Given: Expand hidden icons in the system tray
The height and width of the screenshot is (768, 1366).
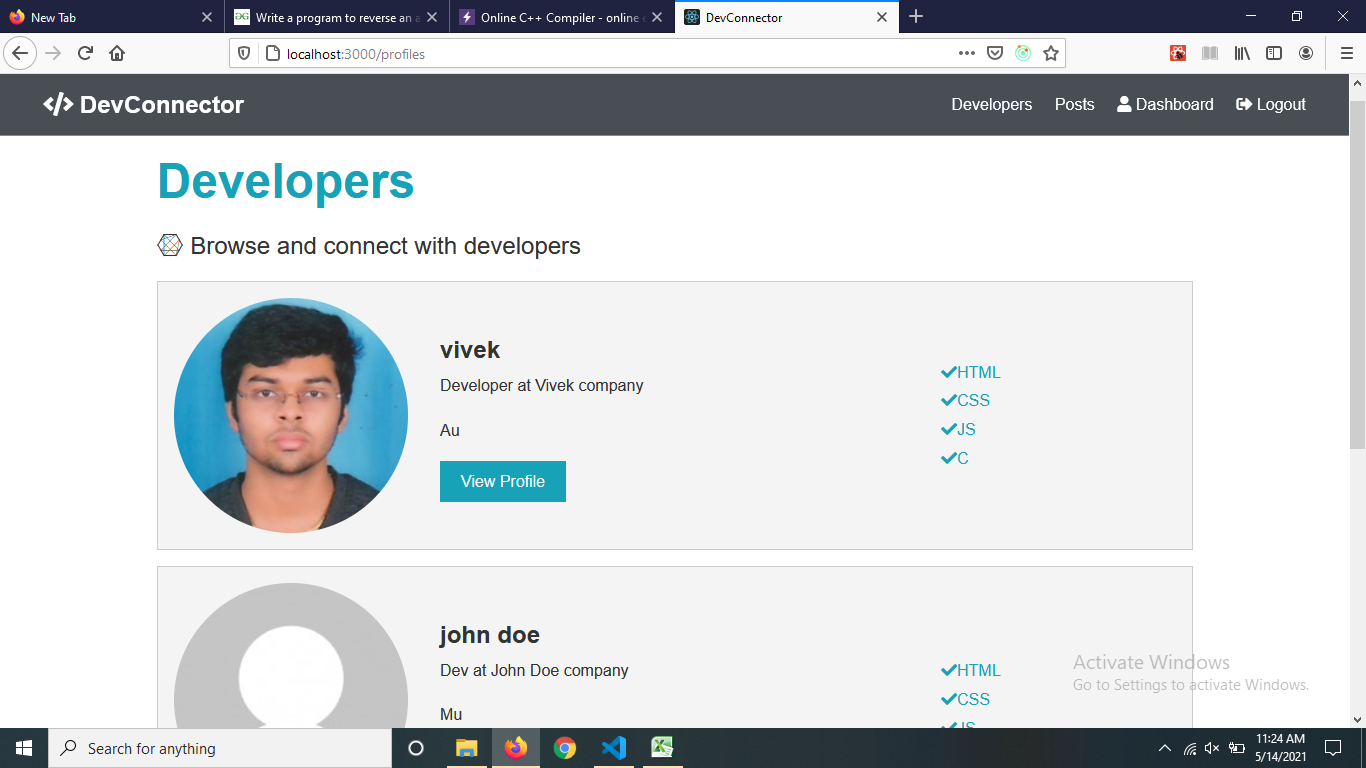Looking at the screenshot, I should [1163, 747].
